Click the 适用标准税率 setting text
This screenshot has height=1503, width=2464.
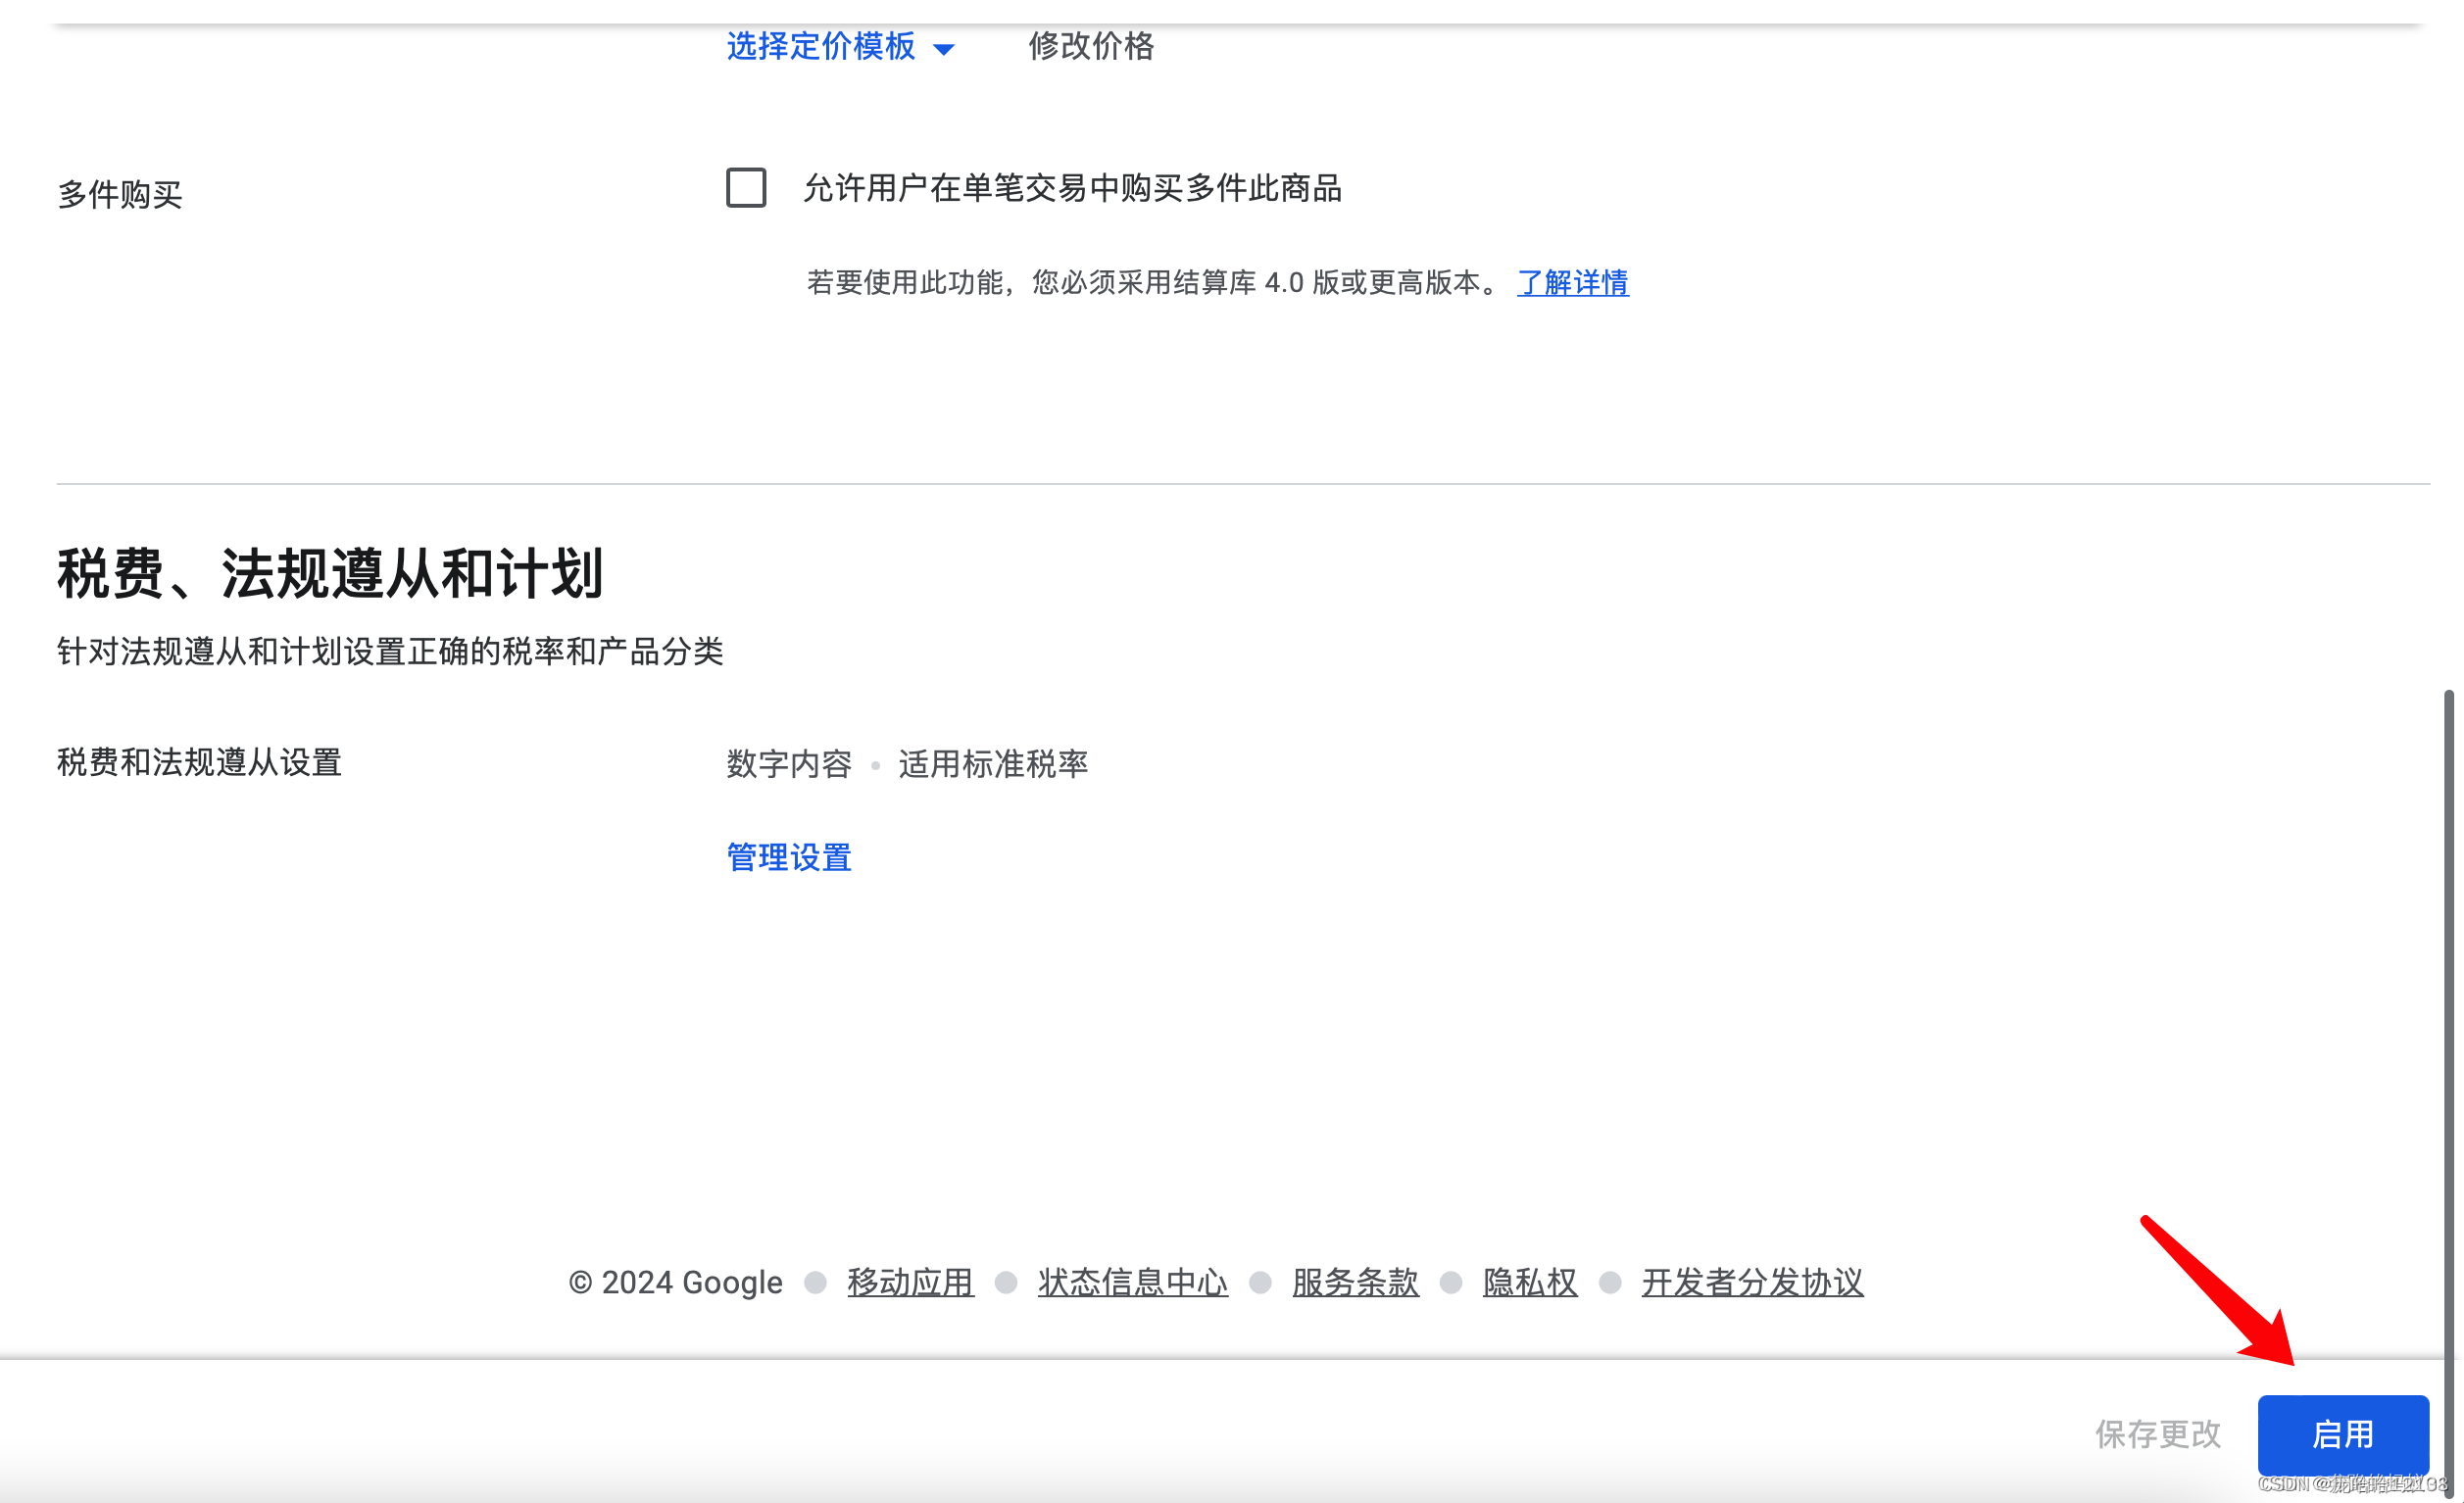coord(993,764)
